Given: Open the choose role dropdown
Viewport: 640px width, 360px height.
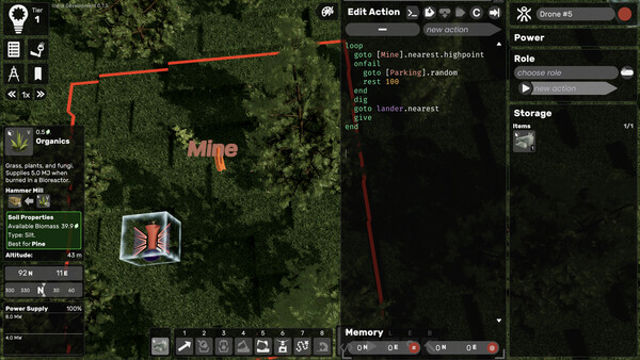Looking at the screenshot, I should (566, 73).
